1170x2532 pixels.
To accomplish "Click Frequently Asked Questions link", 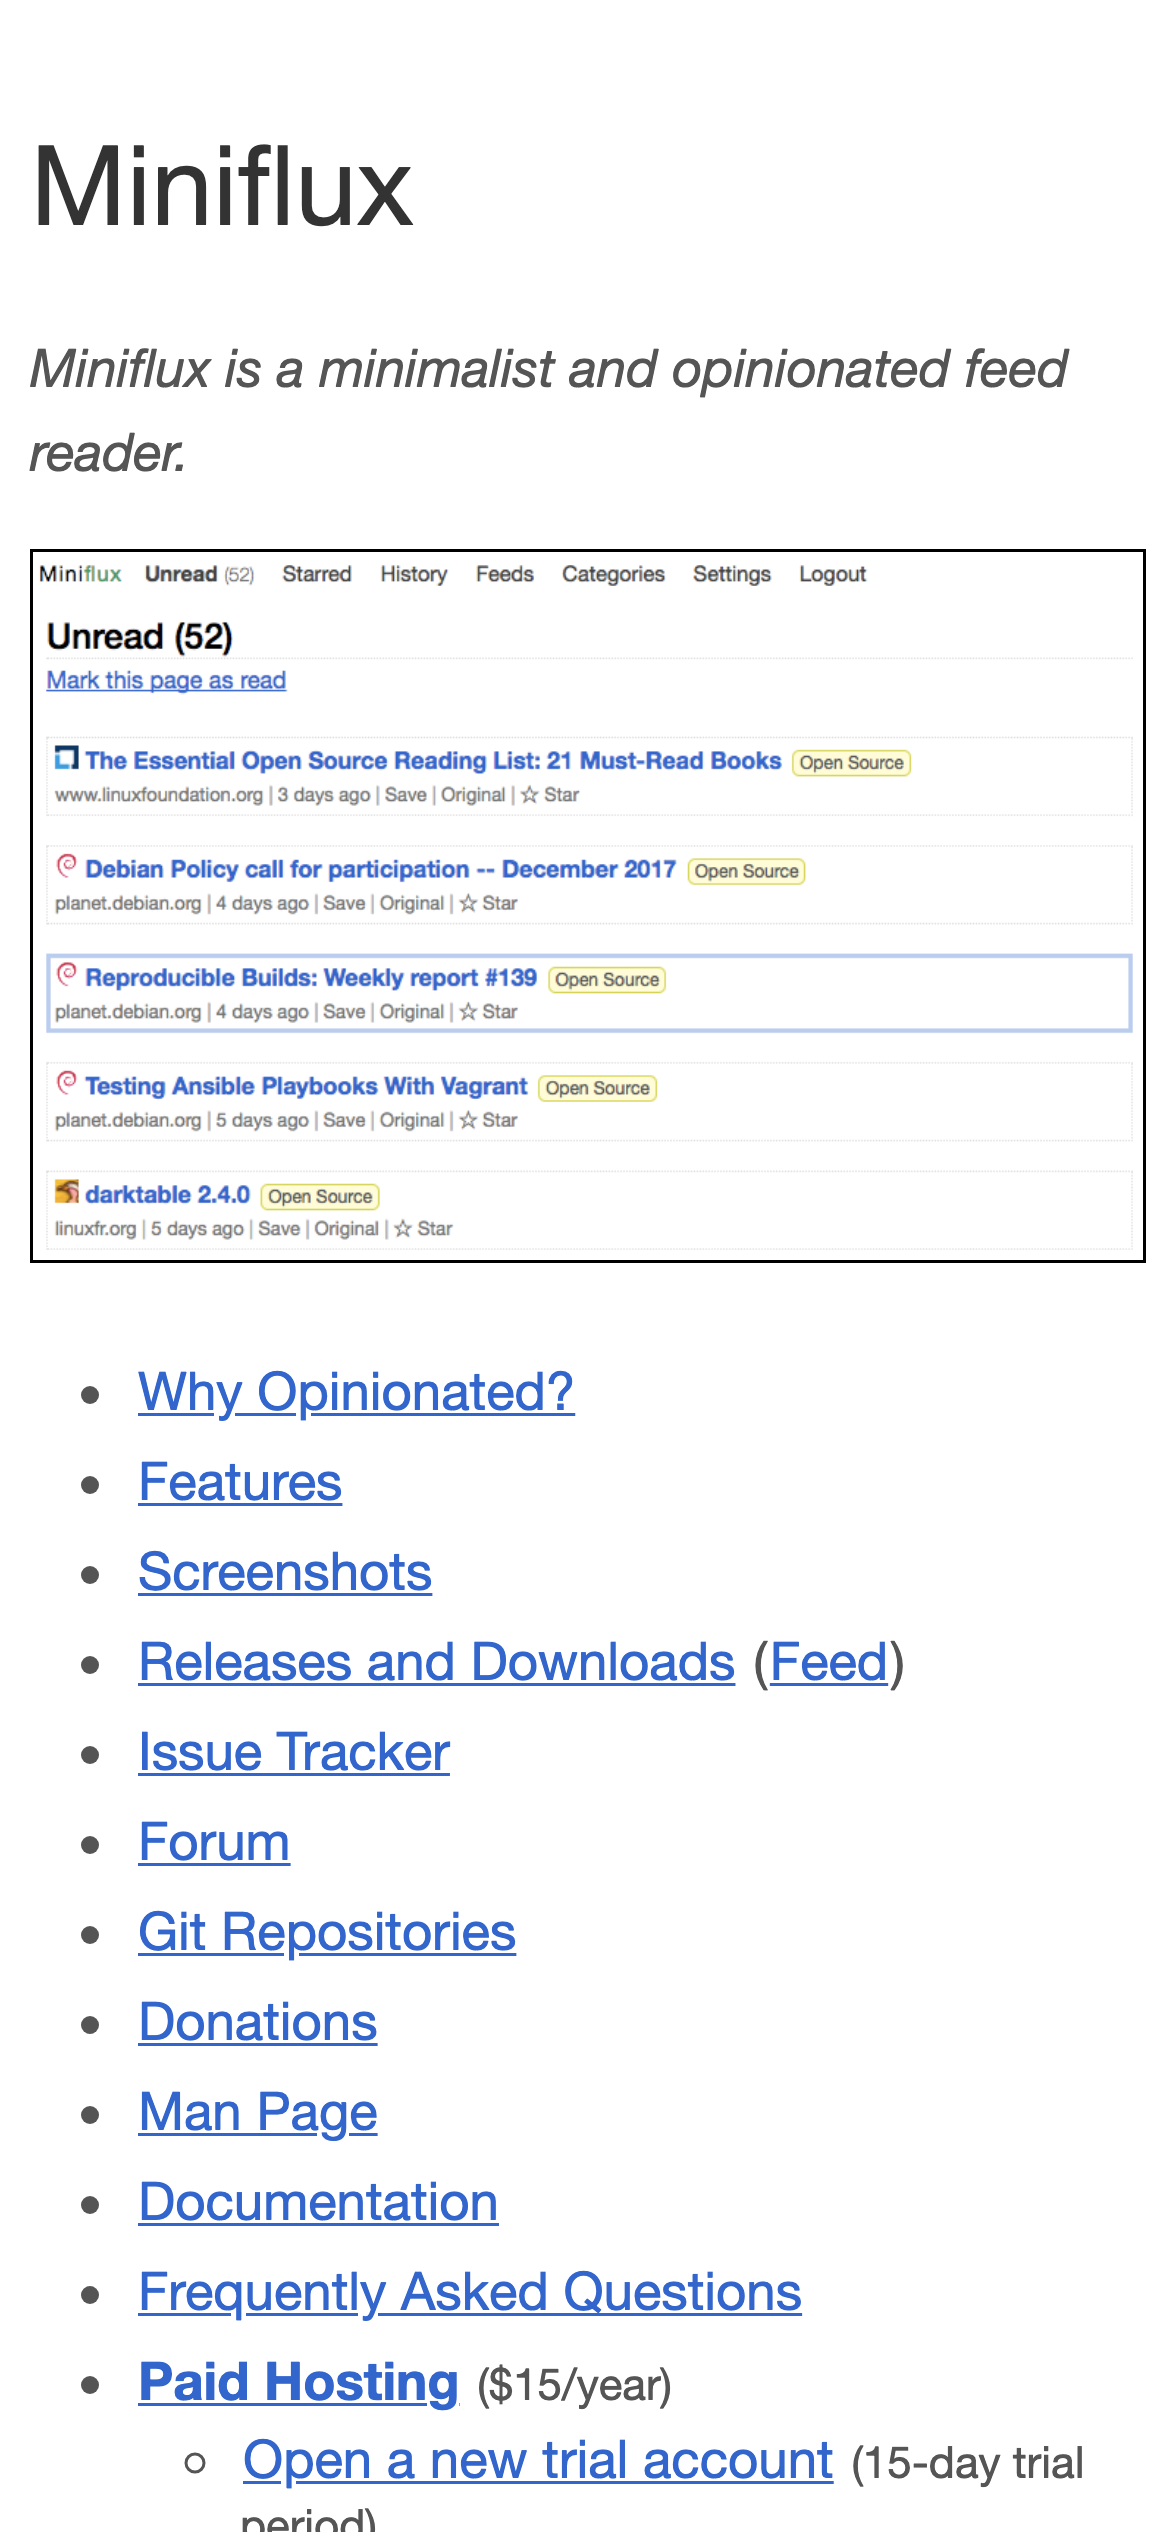I will pos(470,2292).
